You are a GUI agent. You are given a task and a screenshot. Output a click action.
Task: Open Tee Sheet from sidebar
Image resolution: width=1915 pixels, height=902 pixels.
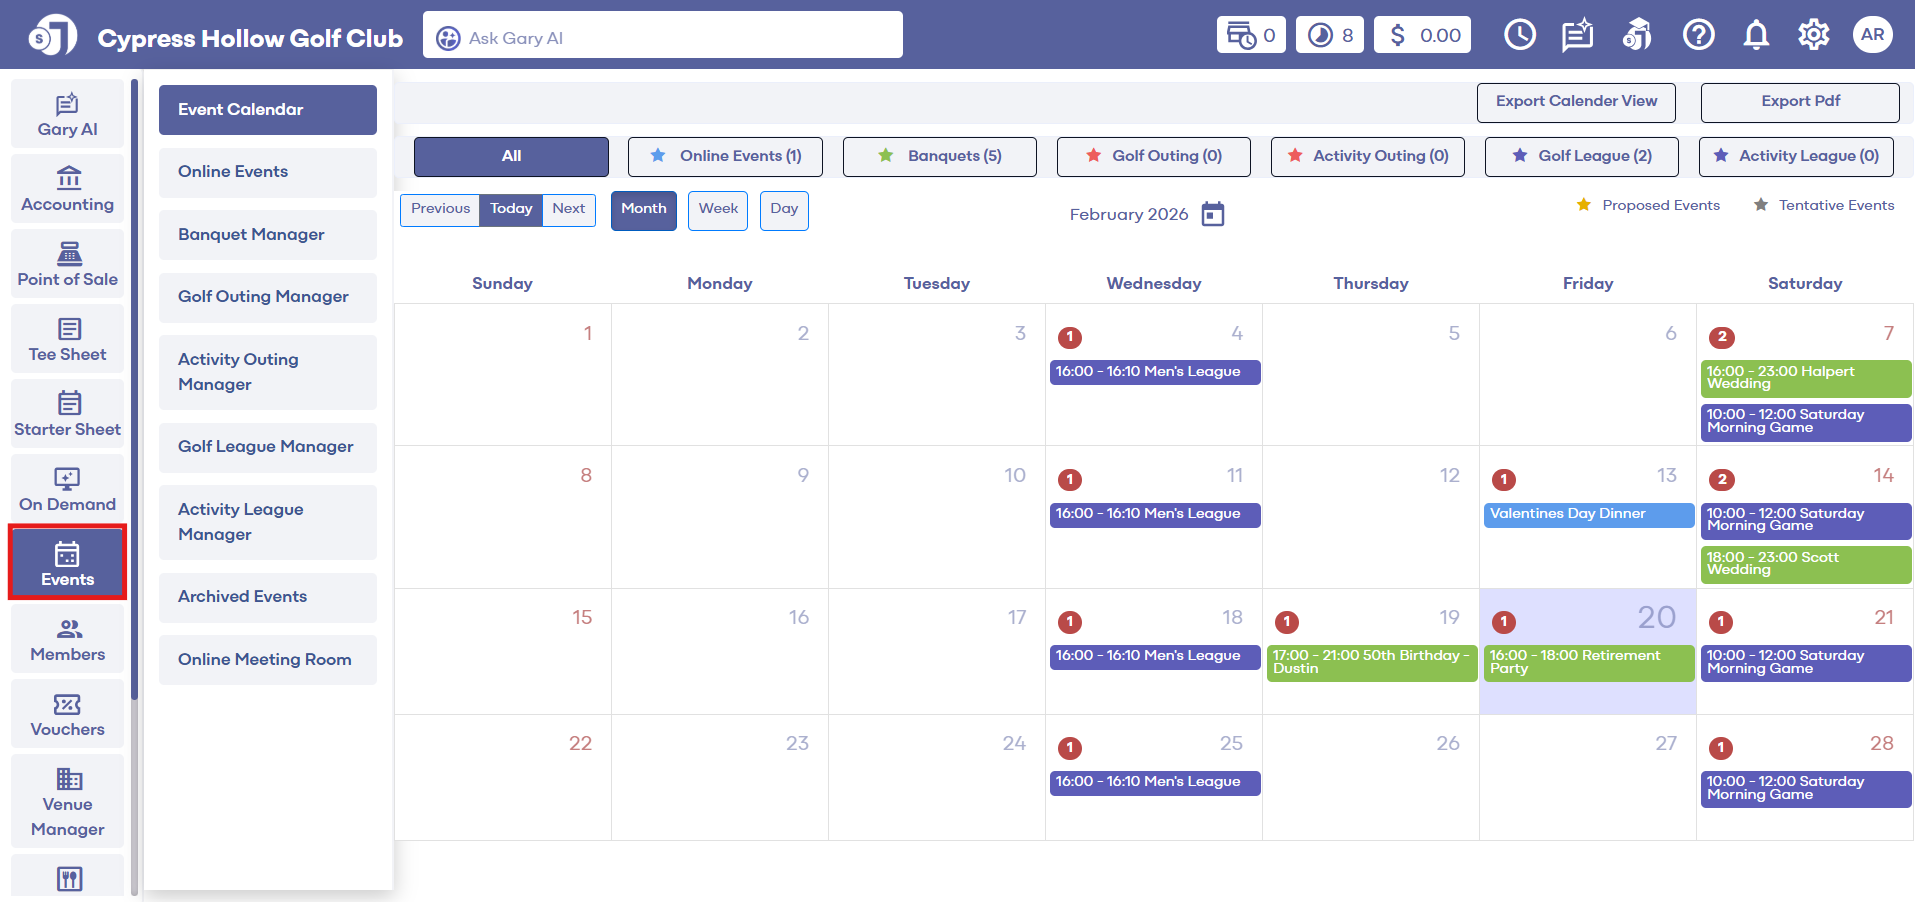pos(68,339)
